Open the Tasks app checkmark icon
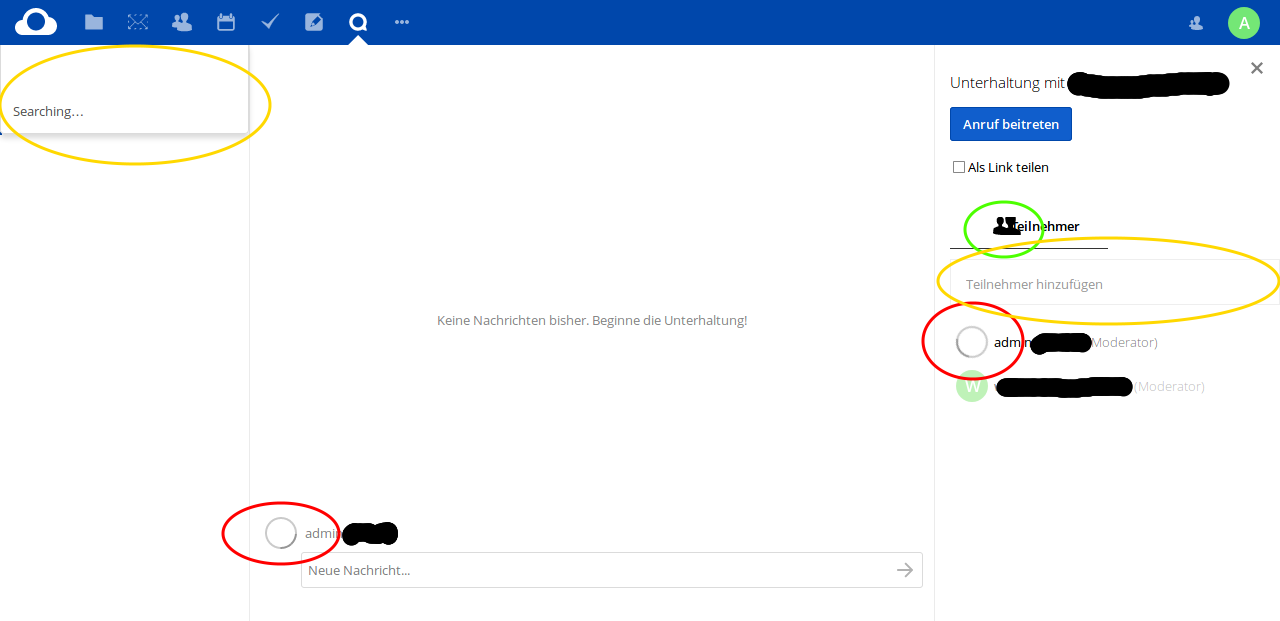Screen dimensions: 1280x621 [x=269, y=21]
